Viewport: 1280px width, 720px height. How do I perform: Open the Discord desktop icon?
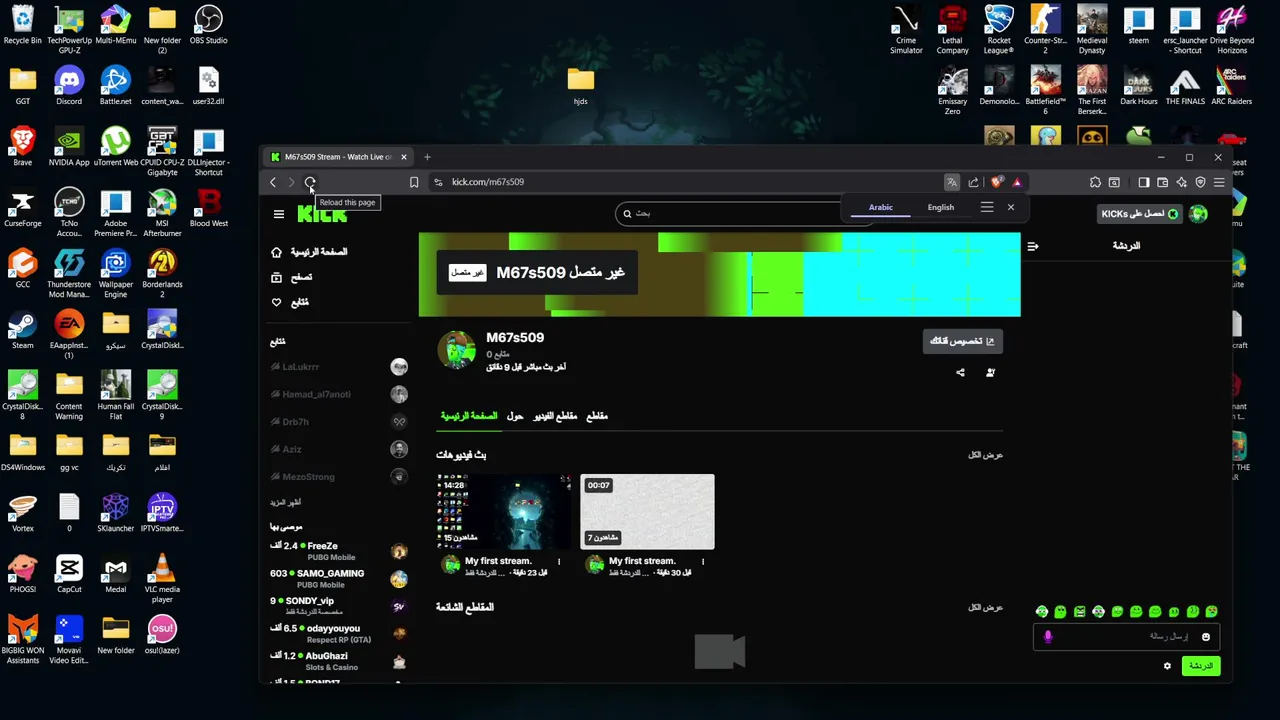point(69,86)
